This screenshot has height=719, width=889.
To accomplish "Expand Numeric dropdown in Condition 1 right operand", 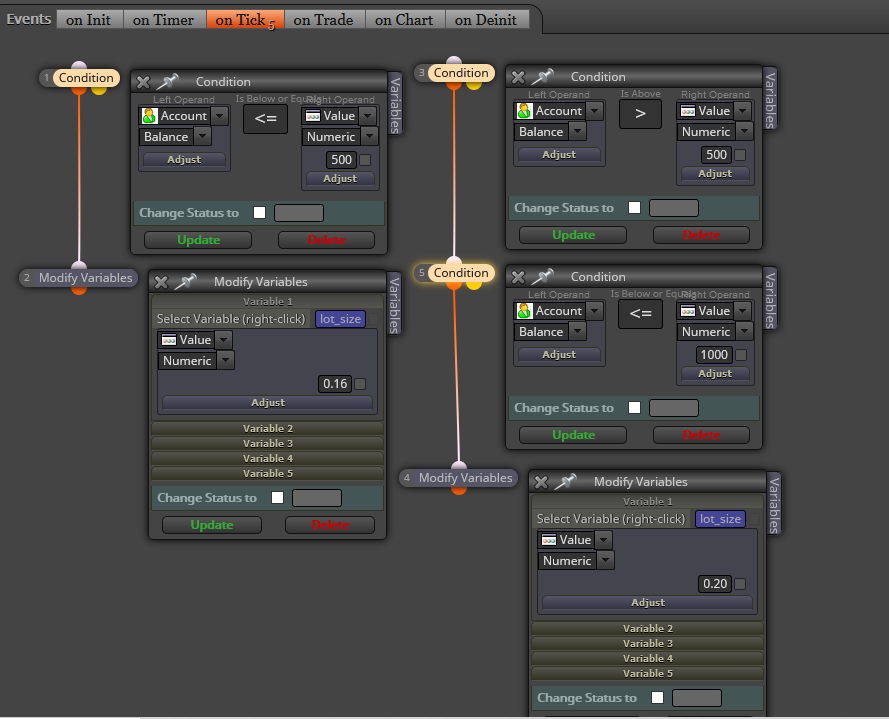I will [x=369, y=137].
